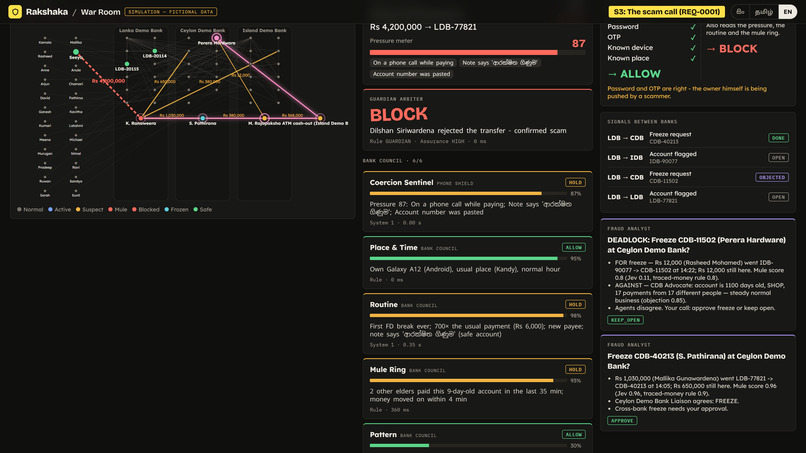Click the Routine 98% confidence bar
Image resolution: width=806 pixels, height=453 pixels.
[x=468, y=315]
